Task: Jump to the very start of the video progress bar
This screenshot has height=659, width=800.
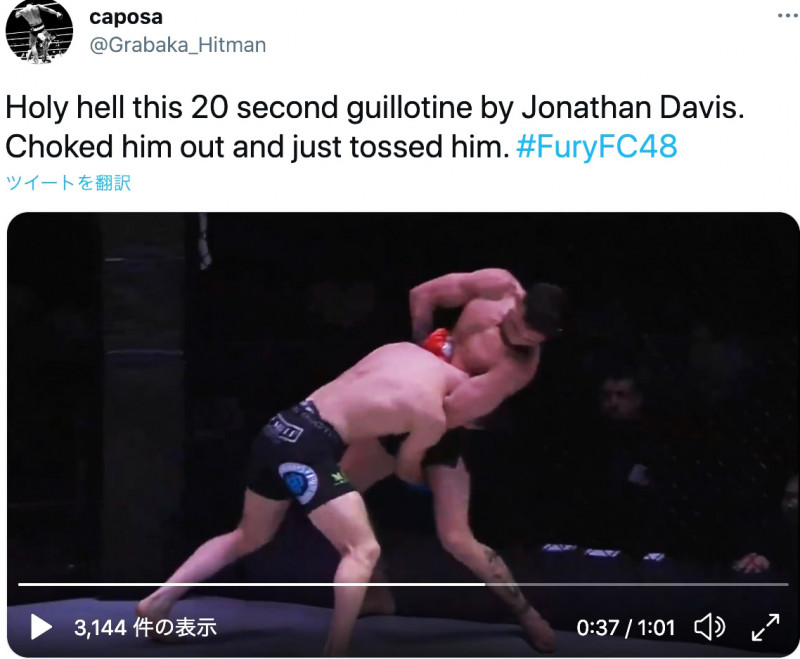Action: tap(19, 584)
